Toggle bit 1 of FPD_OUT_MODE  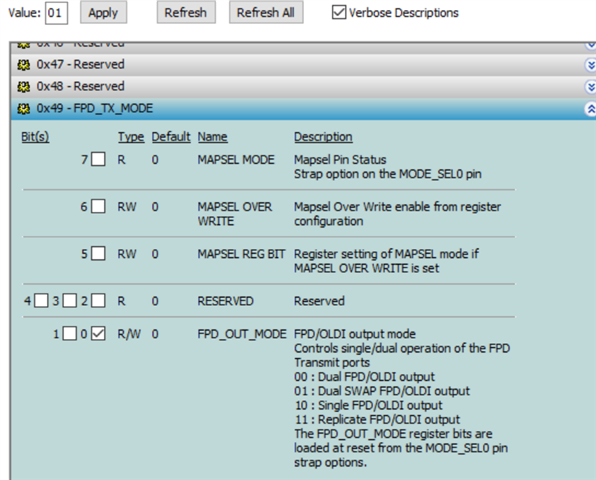70,334
